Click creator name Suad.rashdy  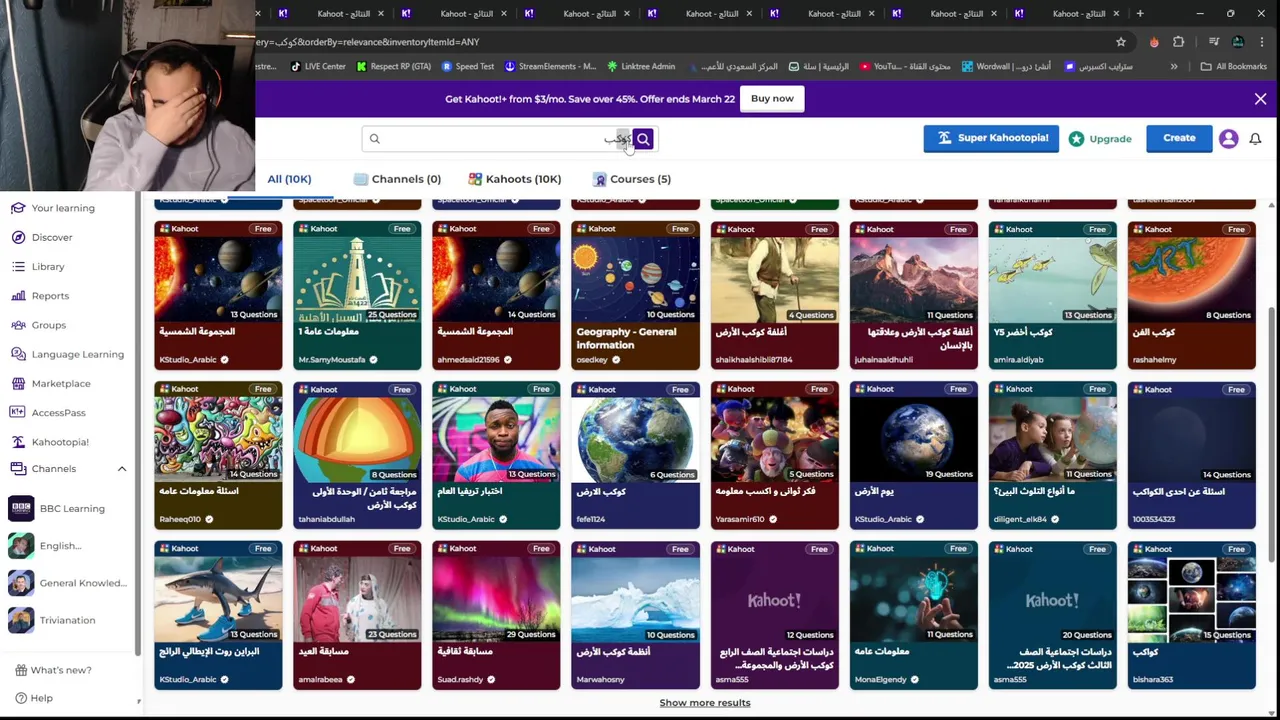click(x=460, y=679)
